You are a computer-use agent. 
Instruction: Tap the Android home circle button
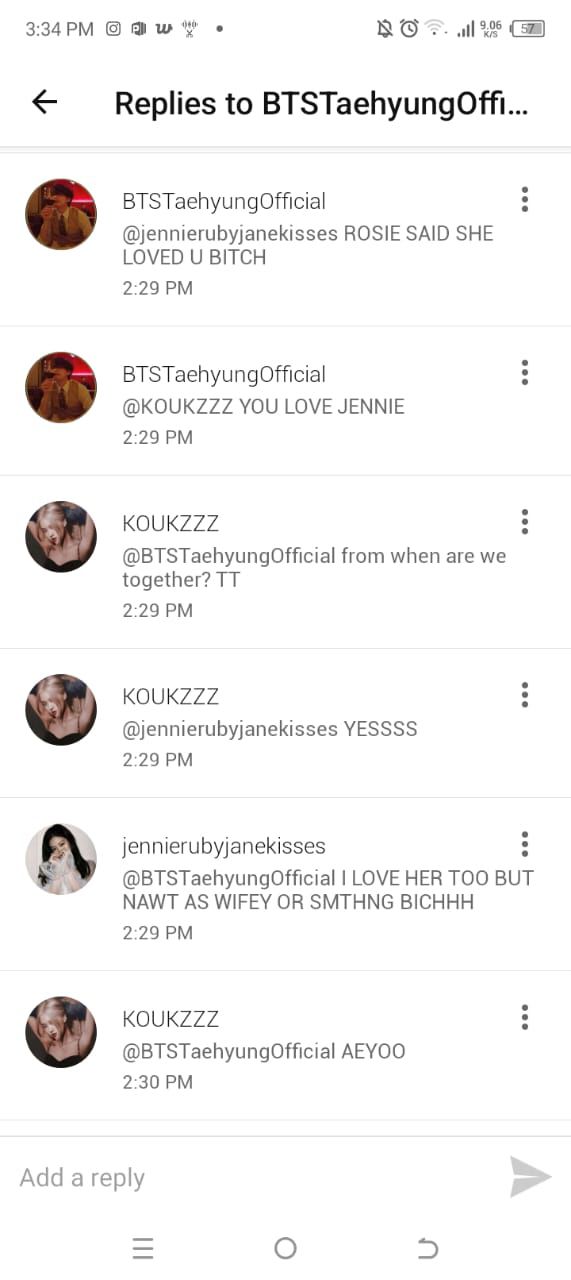(x=285, y=1248)
